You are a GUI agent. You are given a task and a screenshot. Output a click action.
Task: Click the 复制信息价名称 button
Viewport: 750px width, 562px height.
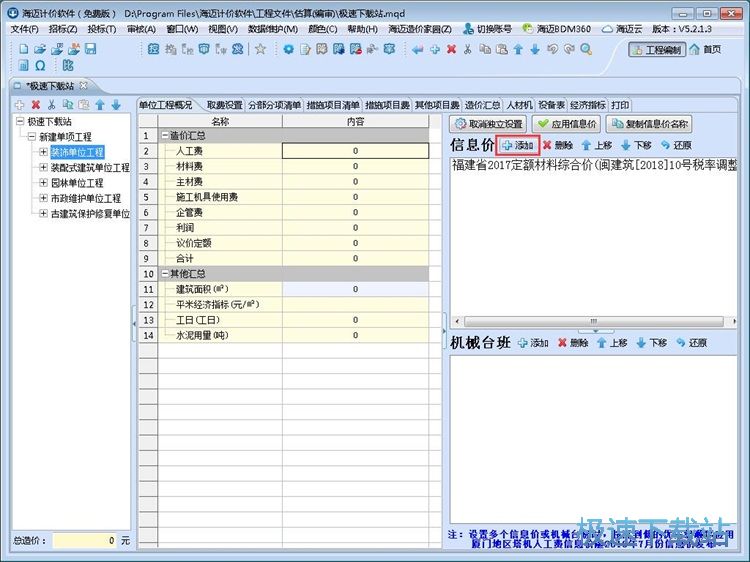pos(649,124)
